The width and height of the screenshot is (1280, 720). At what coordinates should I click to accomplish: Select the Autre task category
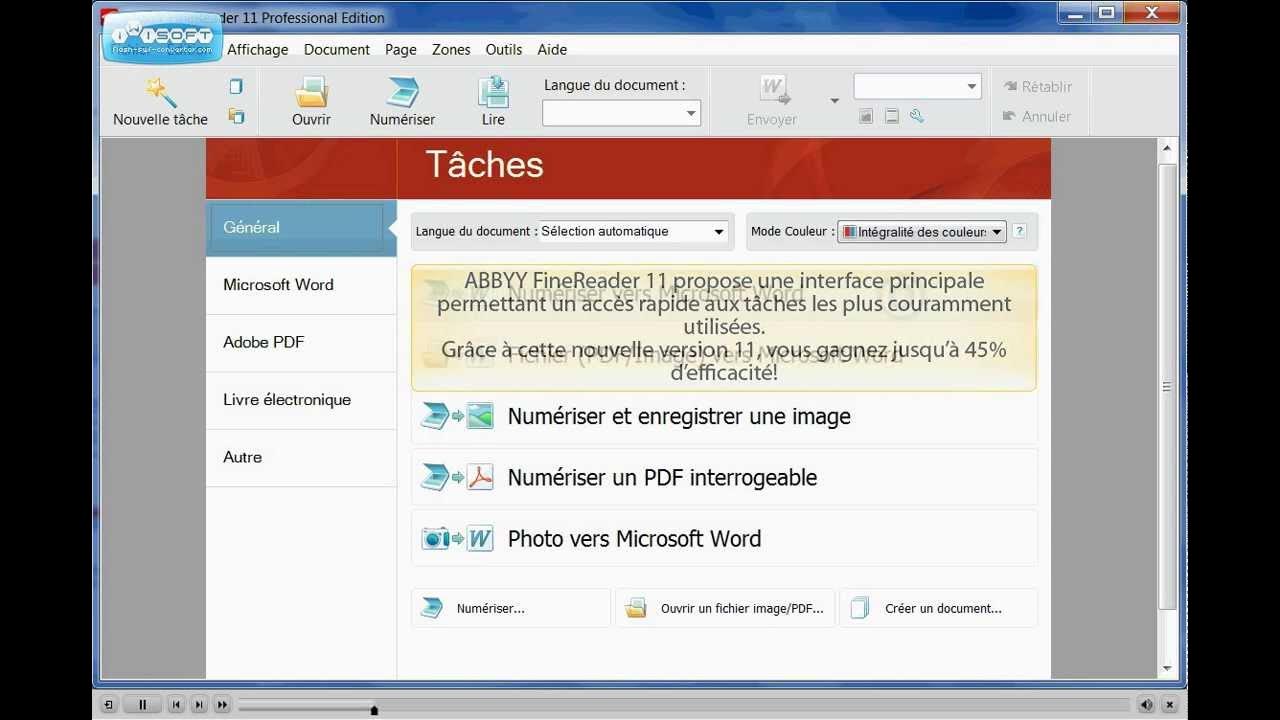(x=301, y=457)
